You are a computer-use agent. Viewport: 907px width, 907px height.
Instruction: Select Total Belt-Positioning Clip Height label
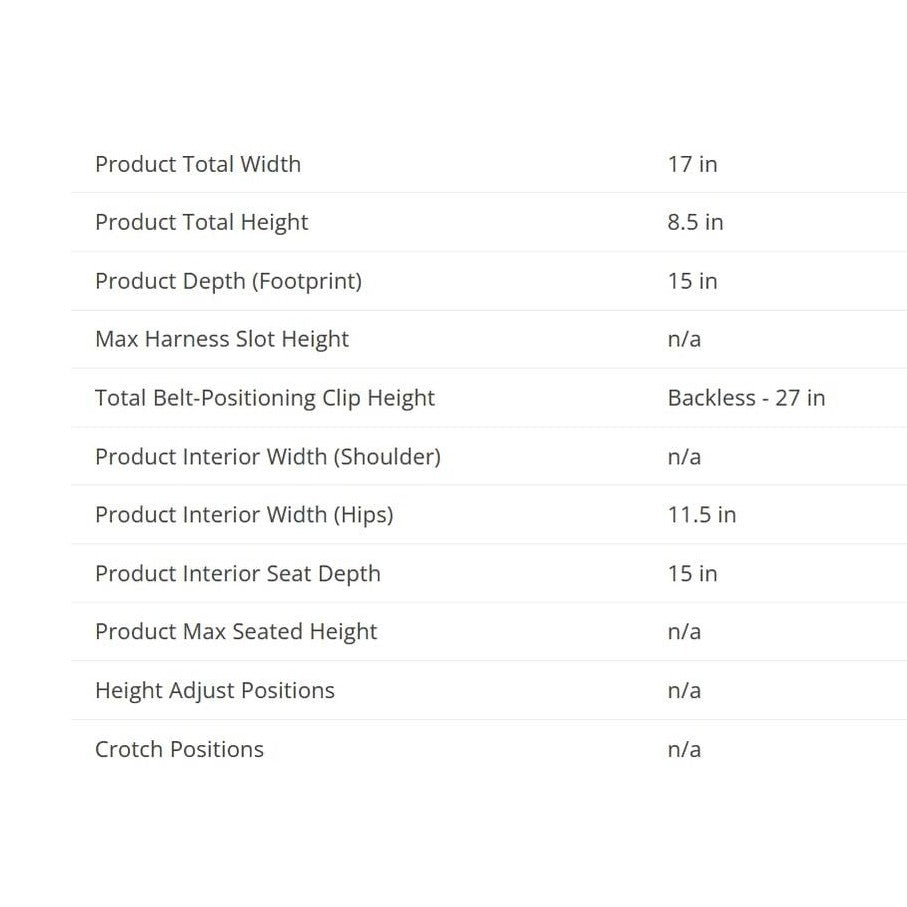265,399
